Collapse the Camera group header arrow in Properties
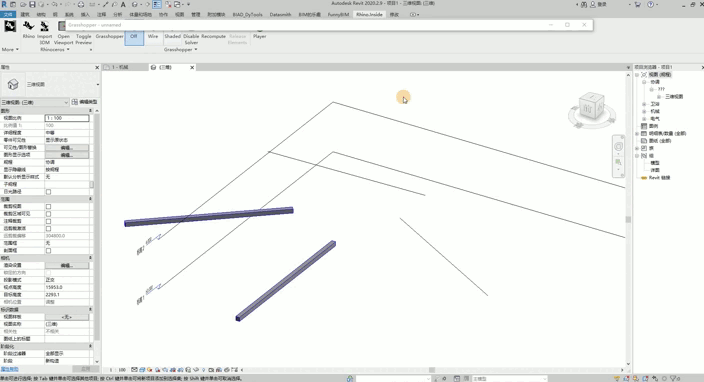The height and width of the screenshot is (382, 704). tap(90, 258)
